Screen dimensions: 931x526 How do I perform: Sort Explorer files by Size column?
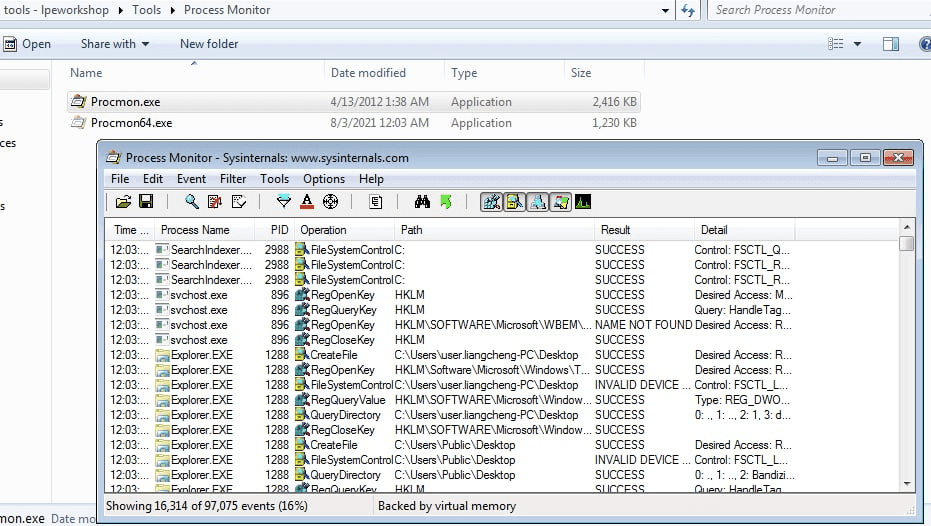(604, 72)
